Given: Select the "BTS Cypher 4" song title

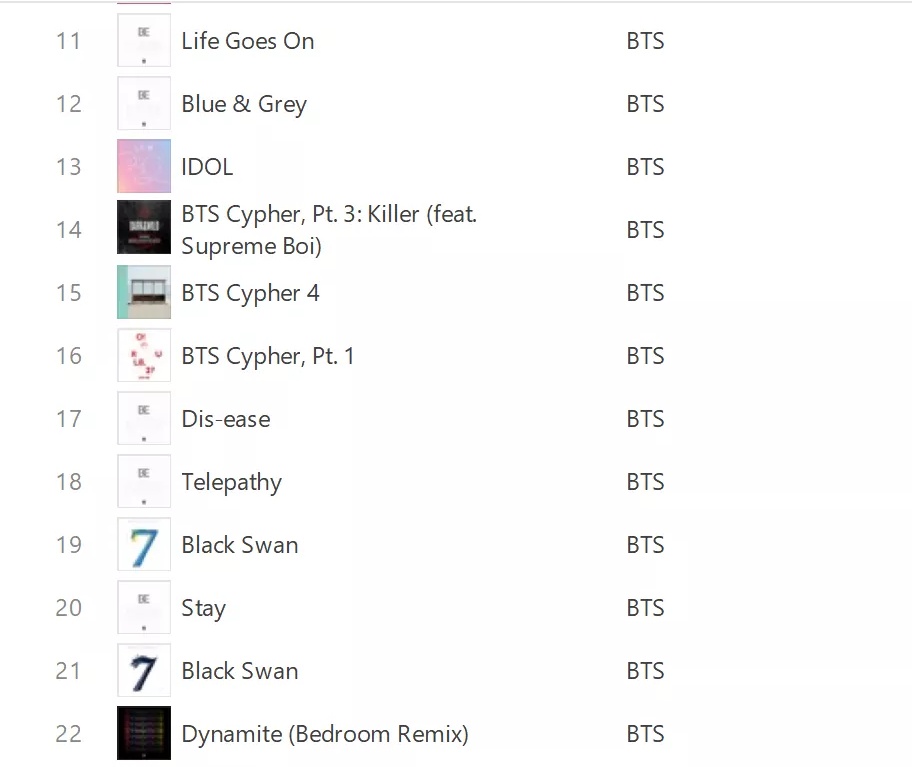Looking at the screenshot, I should point(250,292).
